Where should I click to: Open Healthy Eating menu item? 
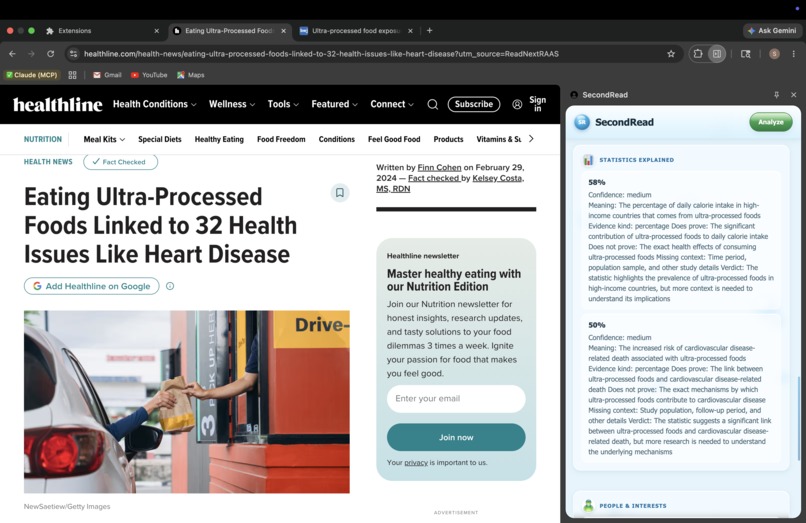tap(219, 139)
